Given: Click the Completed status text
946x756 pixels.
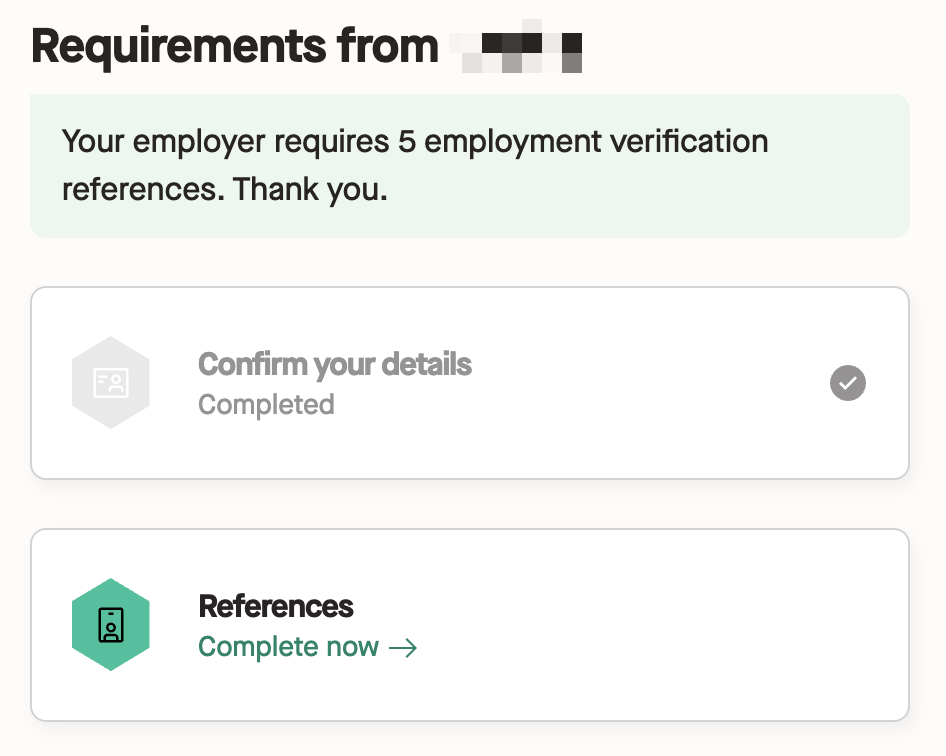Looking at the screenshot, I should tap(266, 404).
